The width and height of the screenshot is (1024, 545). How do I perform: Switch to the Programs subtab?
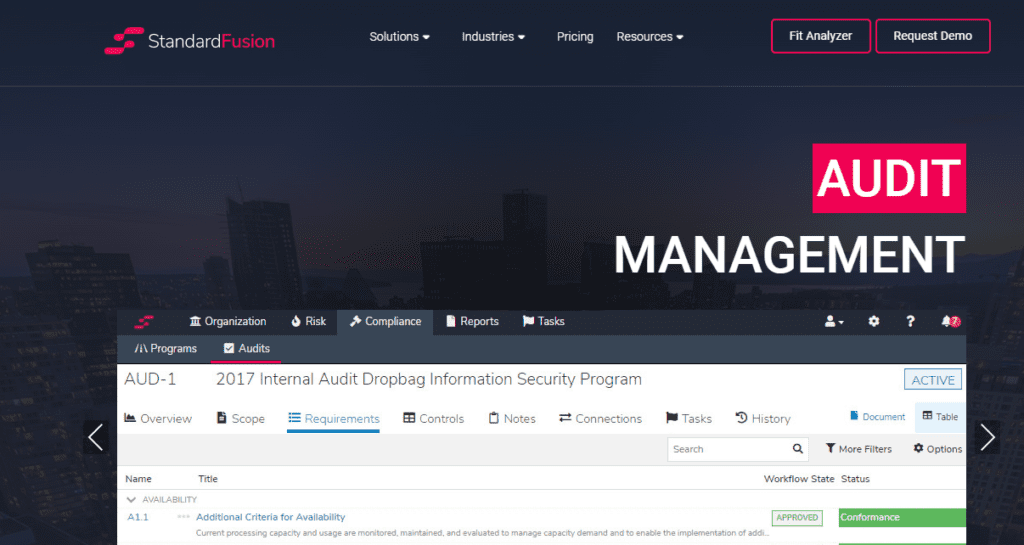pos(165,349)
